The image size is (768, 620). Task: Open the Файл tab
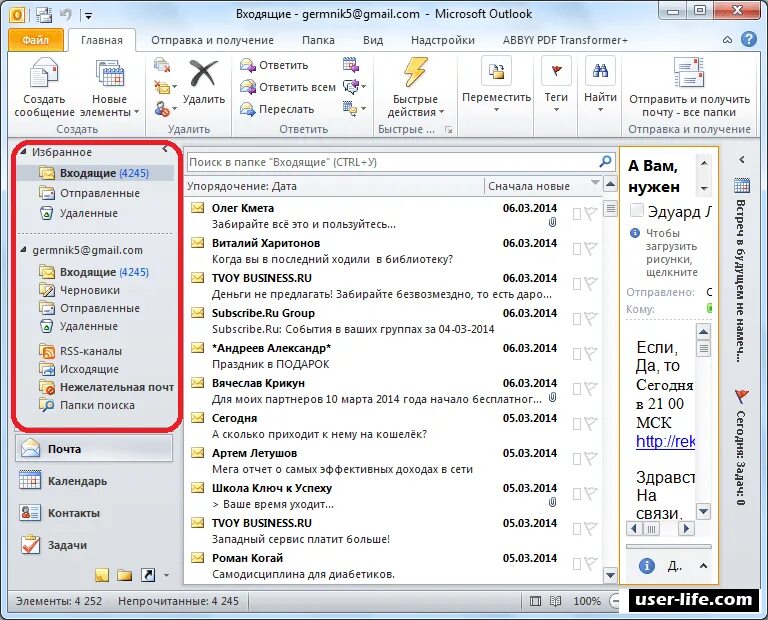(36, 40)
